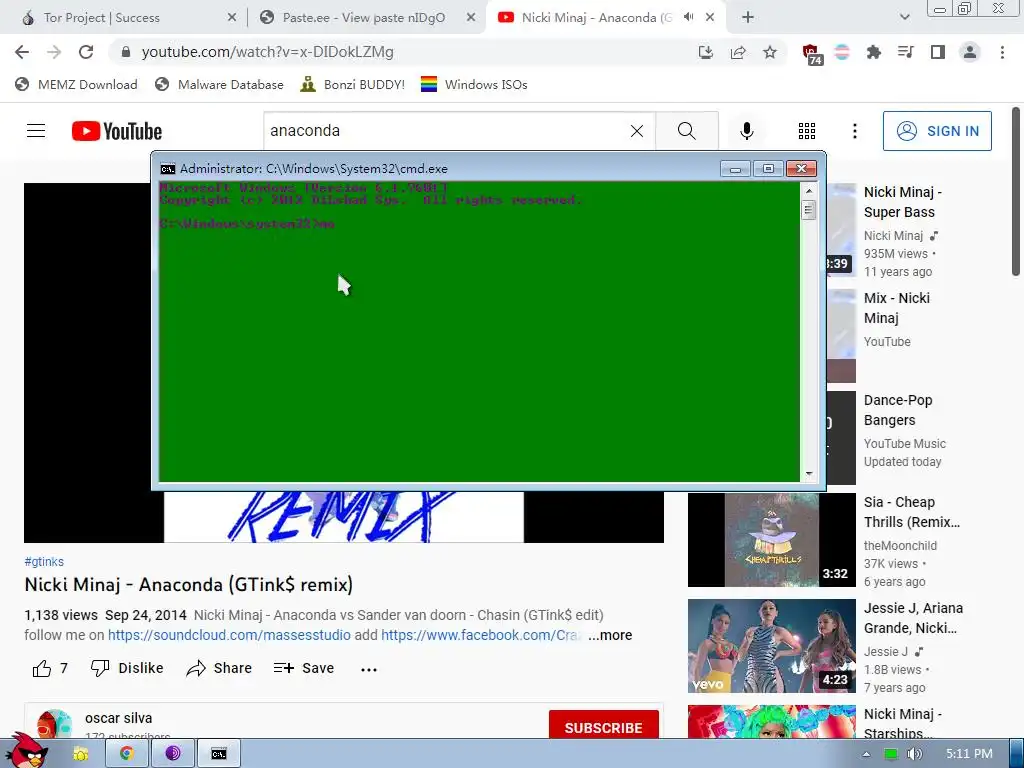Screen dimensions: 1024x768
Task: Run search with the magnifier button
Action: point(686,131)
